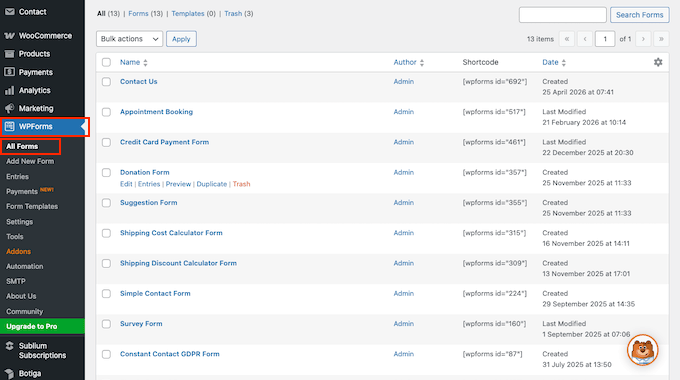
Task: Check the Survey Form checkbox
Action: click(106, 324)
